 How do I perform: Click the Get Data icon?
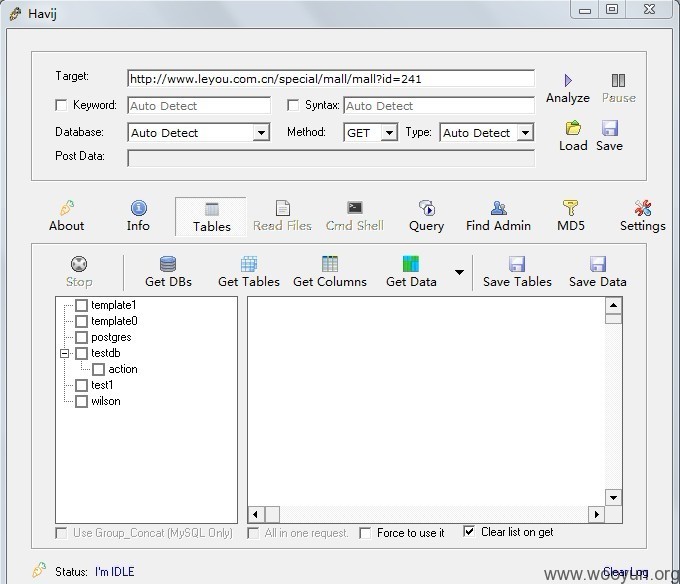tap(411, 264)
